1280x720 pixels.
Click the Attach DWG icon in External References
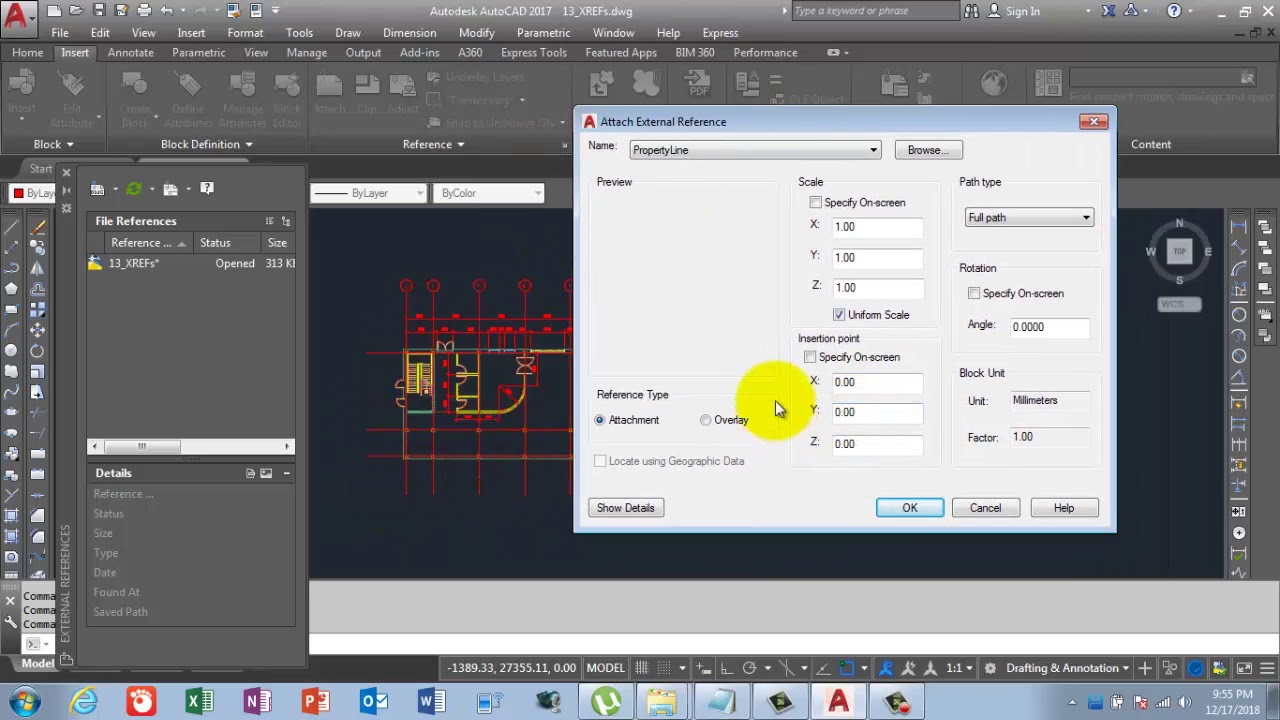click(x=98, y=189)
